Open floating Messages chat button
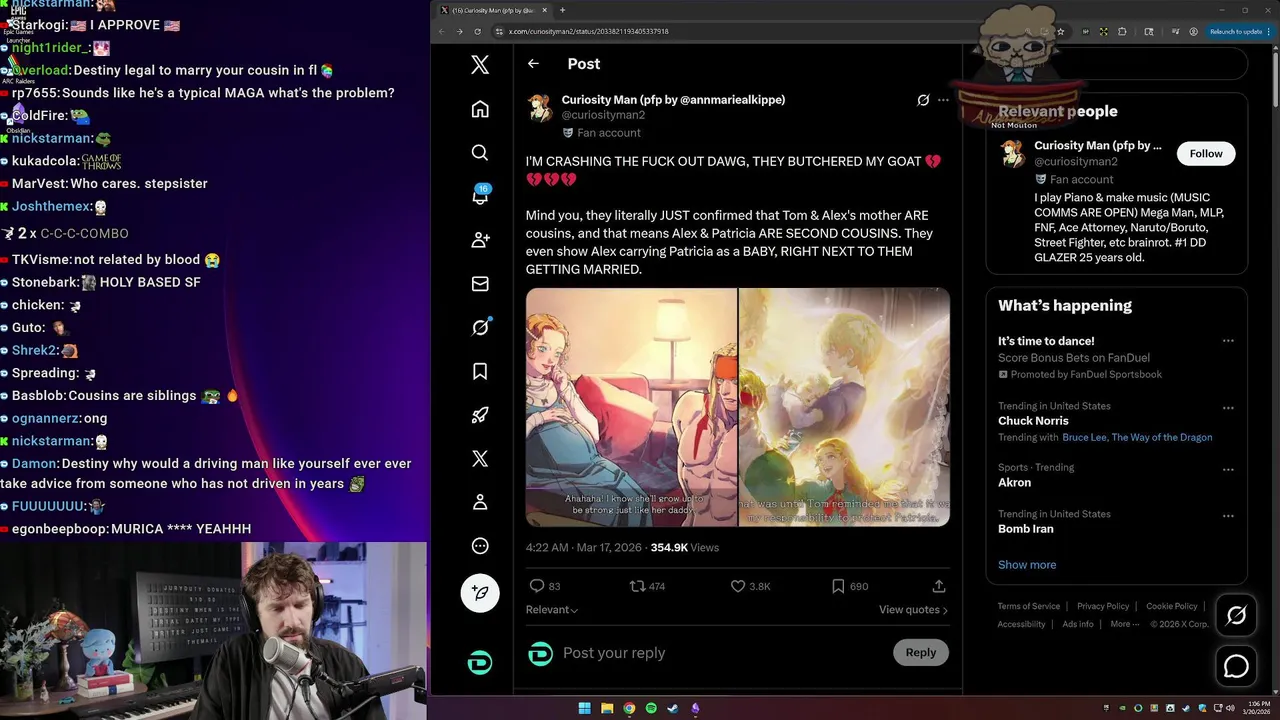Image resolution: width=1280 pixels, height=720 pixels. click(1236, 666)
